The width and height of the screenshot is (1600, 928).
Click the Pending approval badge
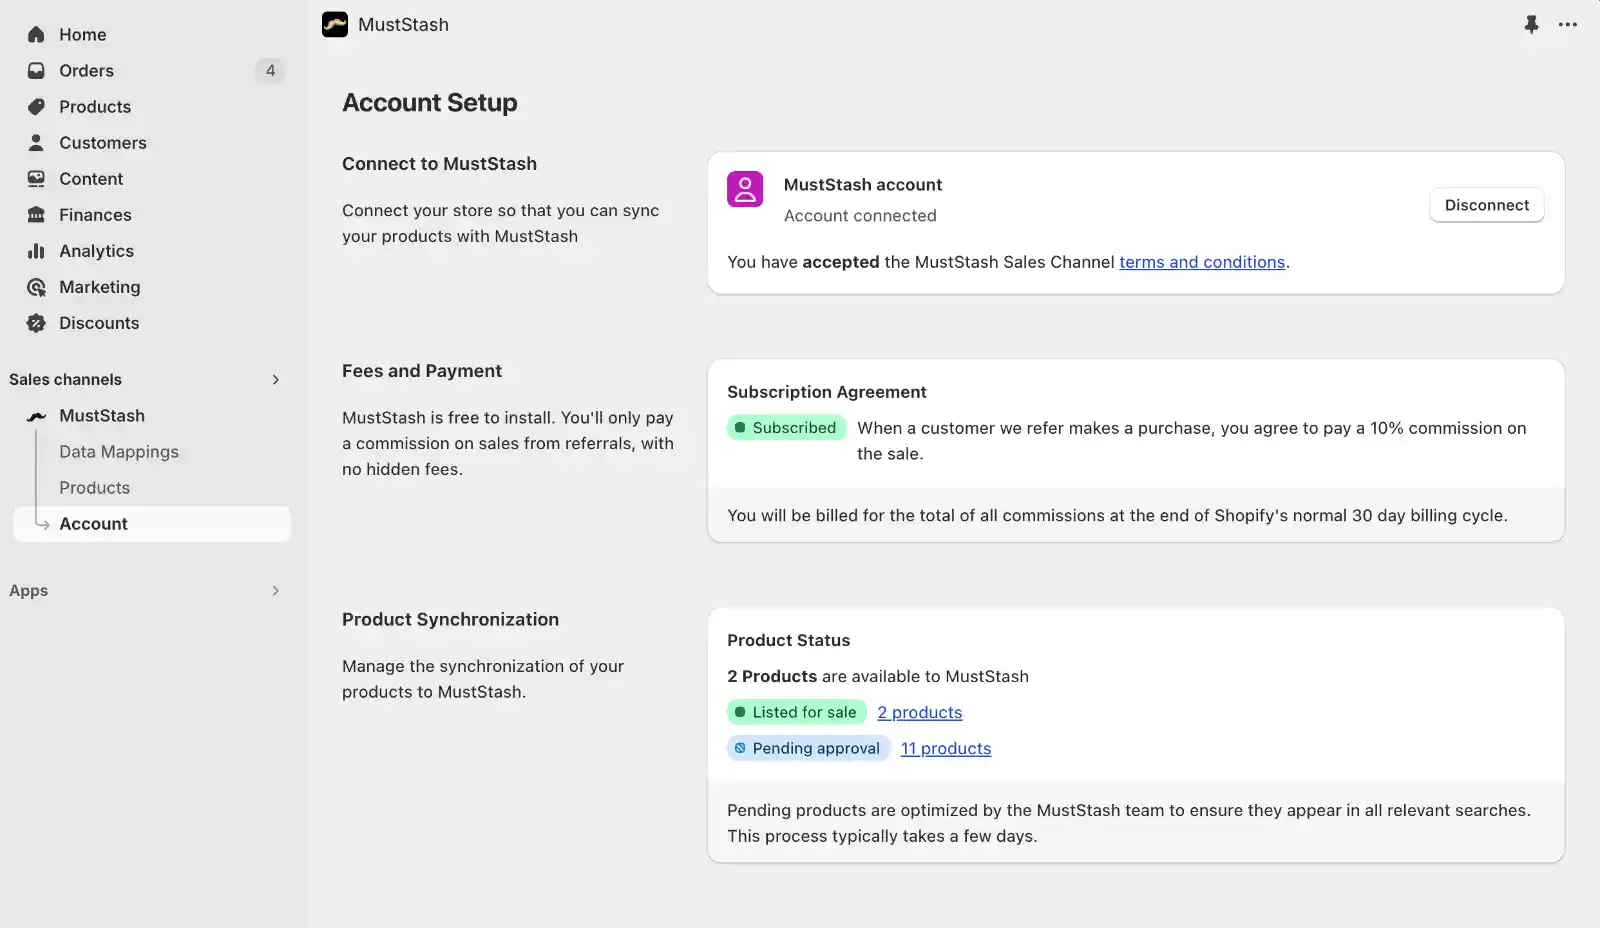click(808, 749)
